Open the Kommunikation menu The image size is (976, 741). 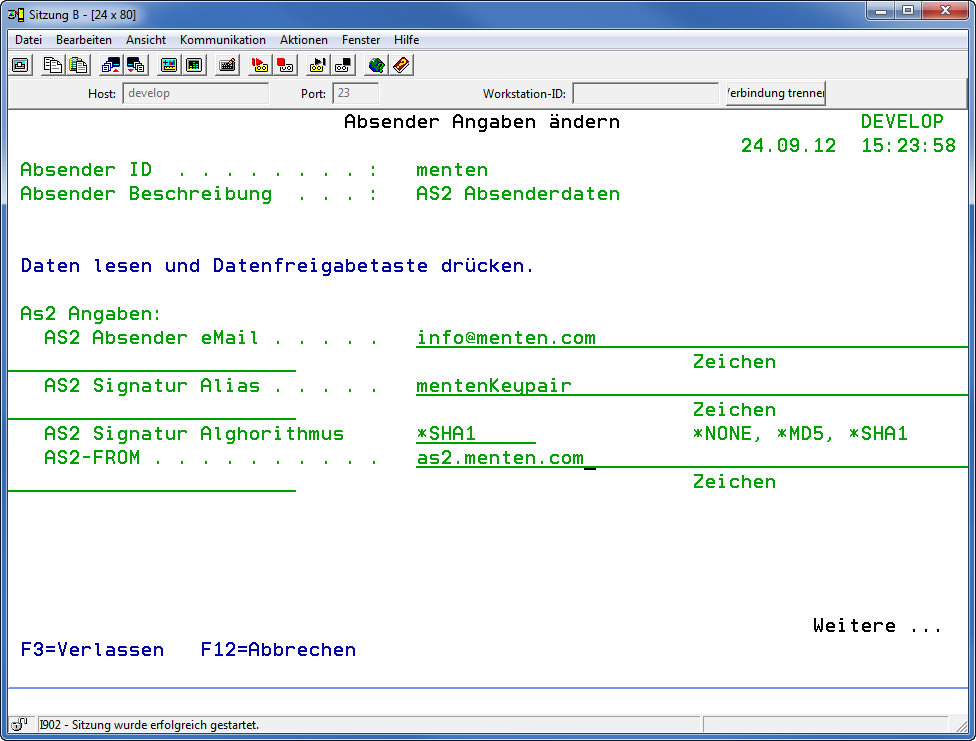pos(223,40)
